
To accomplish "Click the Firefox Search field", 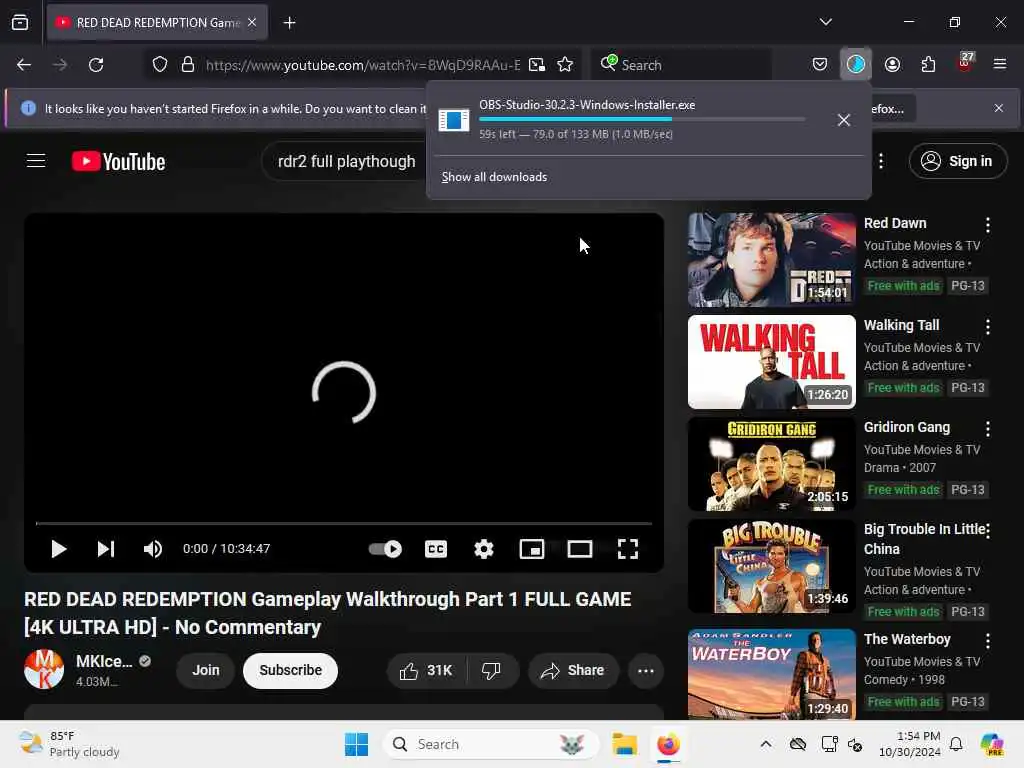I will [682, 65].
